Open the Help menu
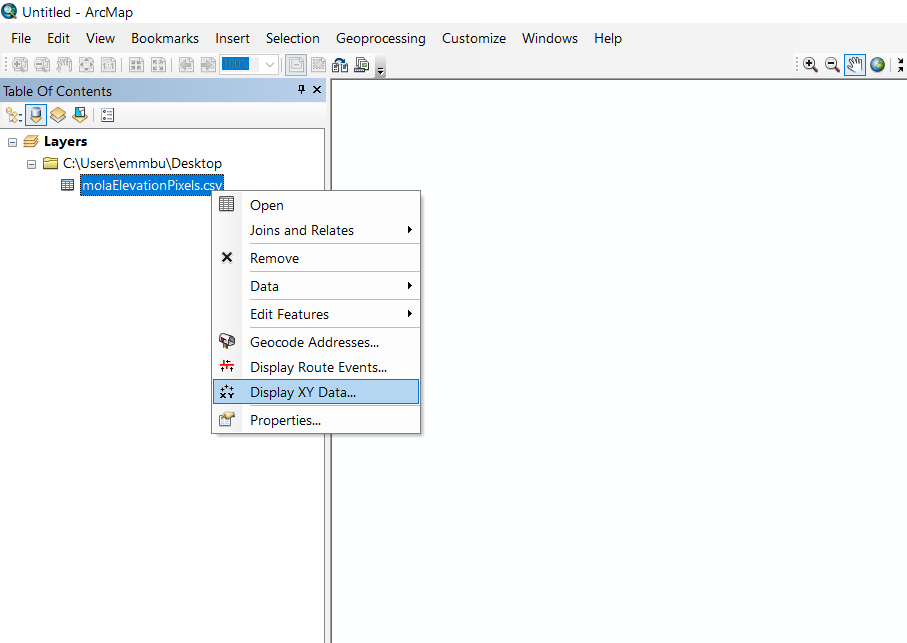 [x=608, y=38]
